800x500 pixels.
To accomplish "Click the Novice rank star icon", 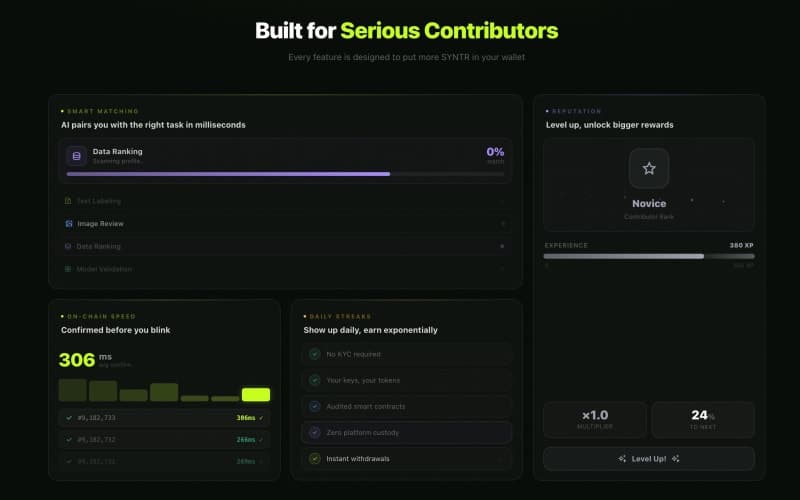I will (649, 168).
